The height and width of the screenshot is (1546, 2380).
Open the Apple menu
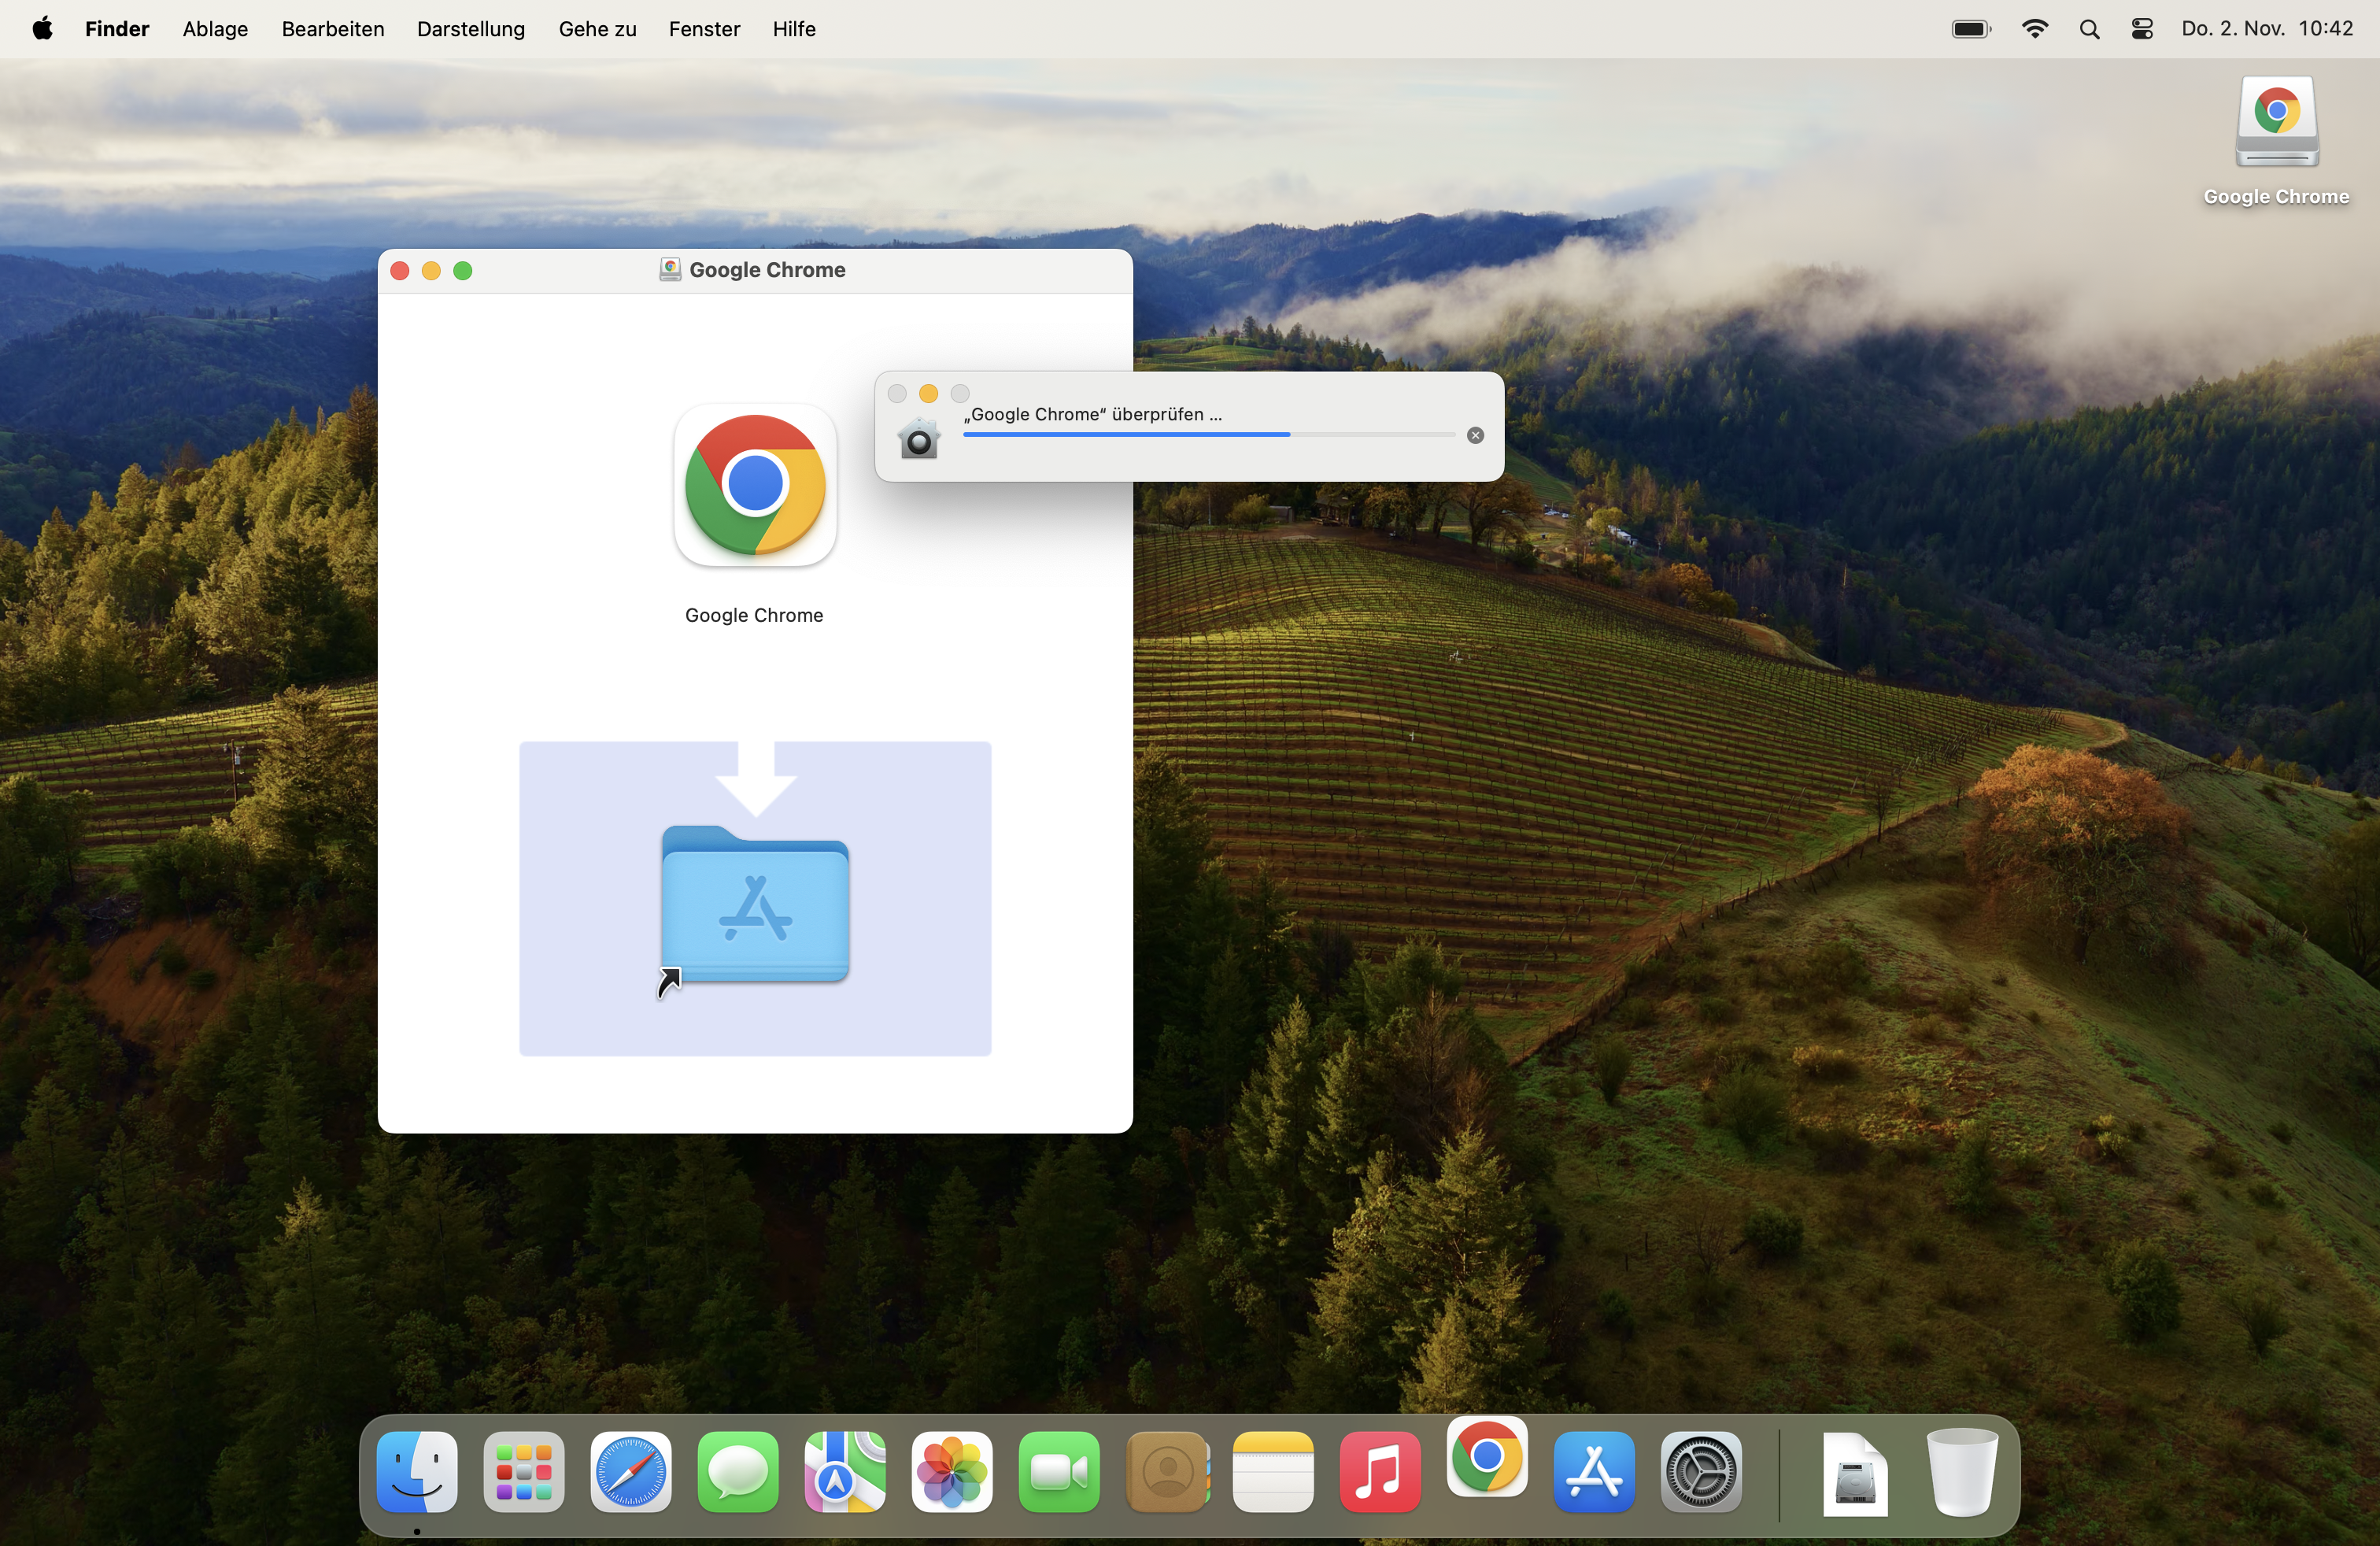42,29
